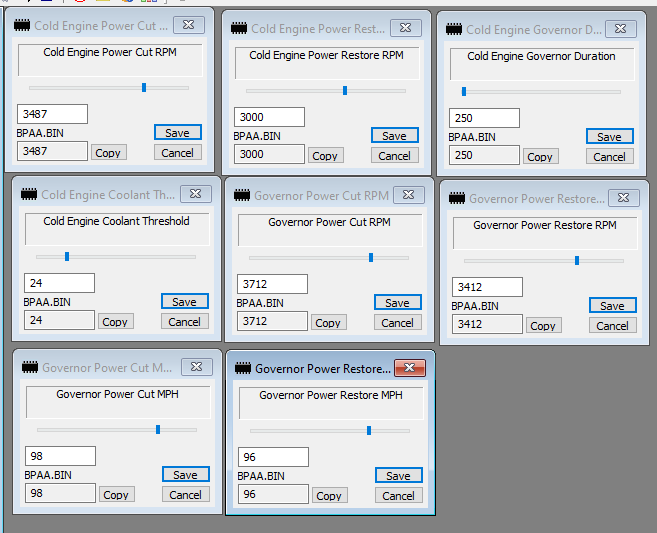Image resolution: width=657 pixels, height=533 pixels.
Task: Copy the Governor Power Cut MPH value
Action: (x=116, y=494)
